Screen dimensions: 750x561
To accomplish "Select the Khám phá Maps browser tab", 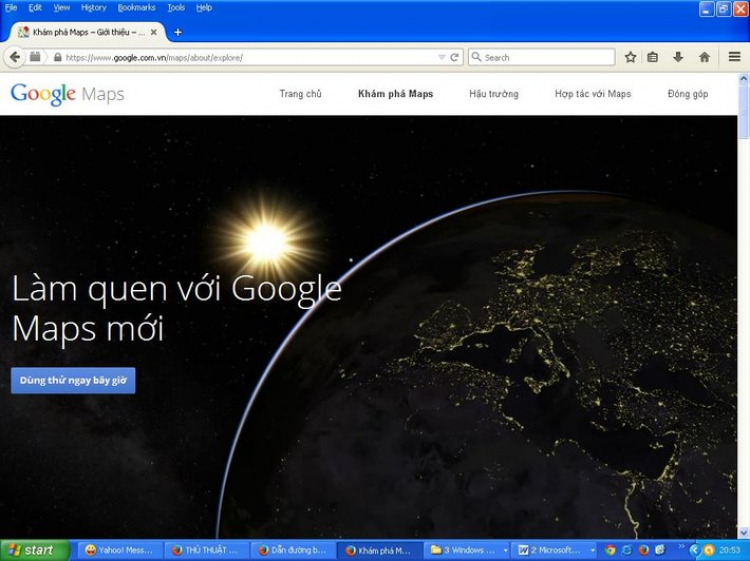I will coord(87,32).
